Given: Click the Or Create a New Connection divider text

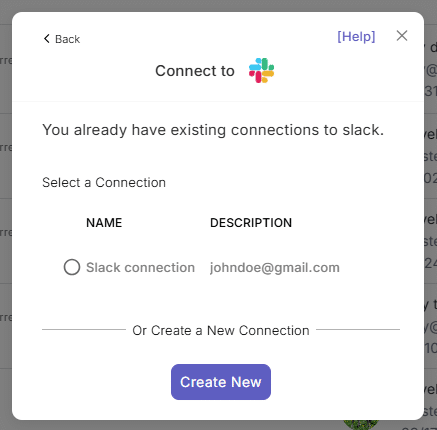Looking at the screenshot, I should (221, 331).
